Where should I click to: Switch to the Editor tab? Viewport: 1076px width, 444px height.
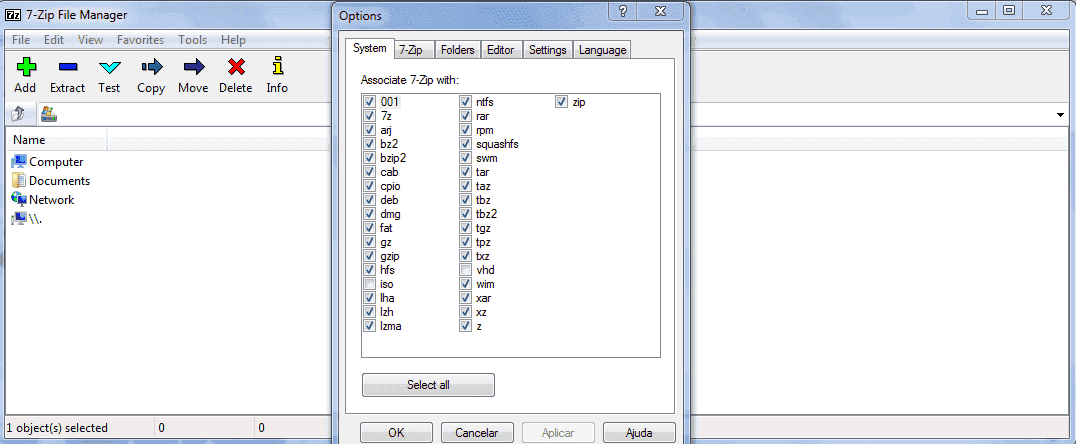point(501,49)
